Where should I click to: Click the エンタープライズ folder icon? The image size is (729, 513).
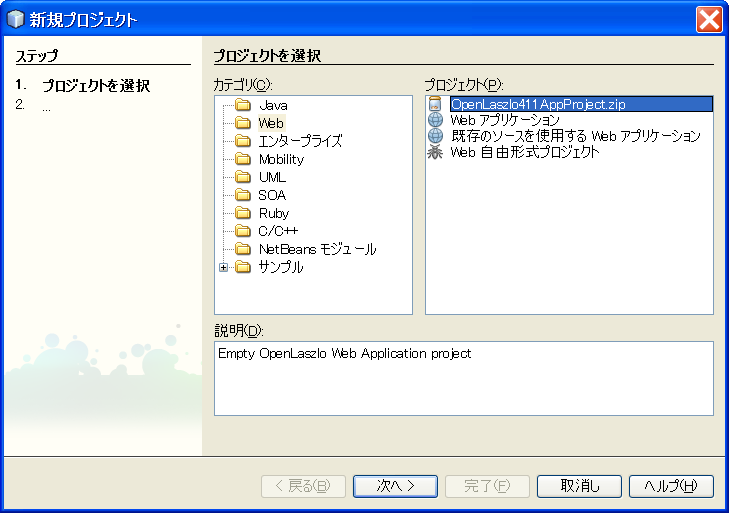[243, 140]
